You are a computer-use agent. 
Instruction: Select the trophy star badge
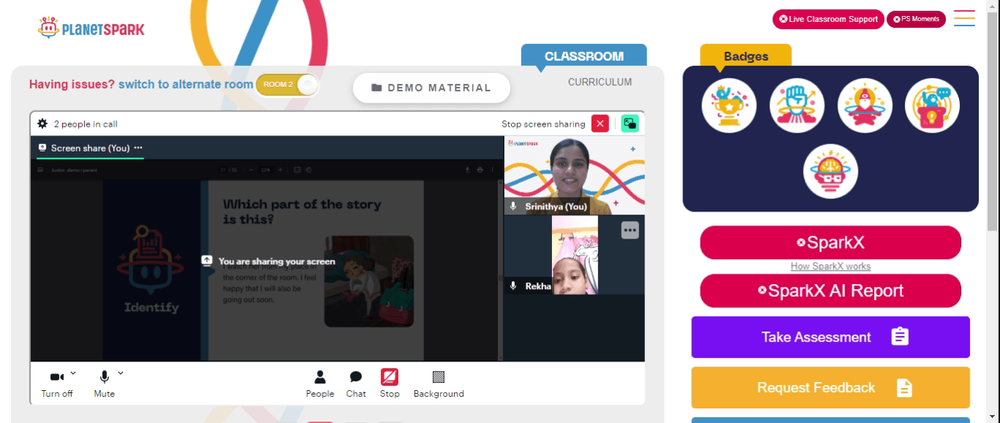coord(729,105)
